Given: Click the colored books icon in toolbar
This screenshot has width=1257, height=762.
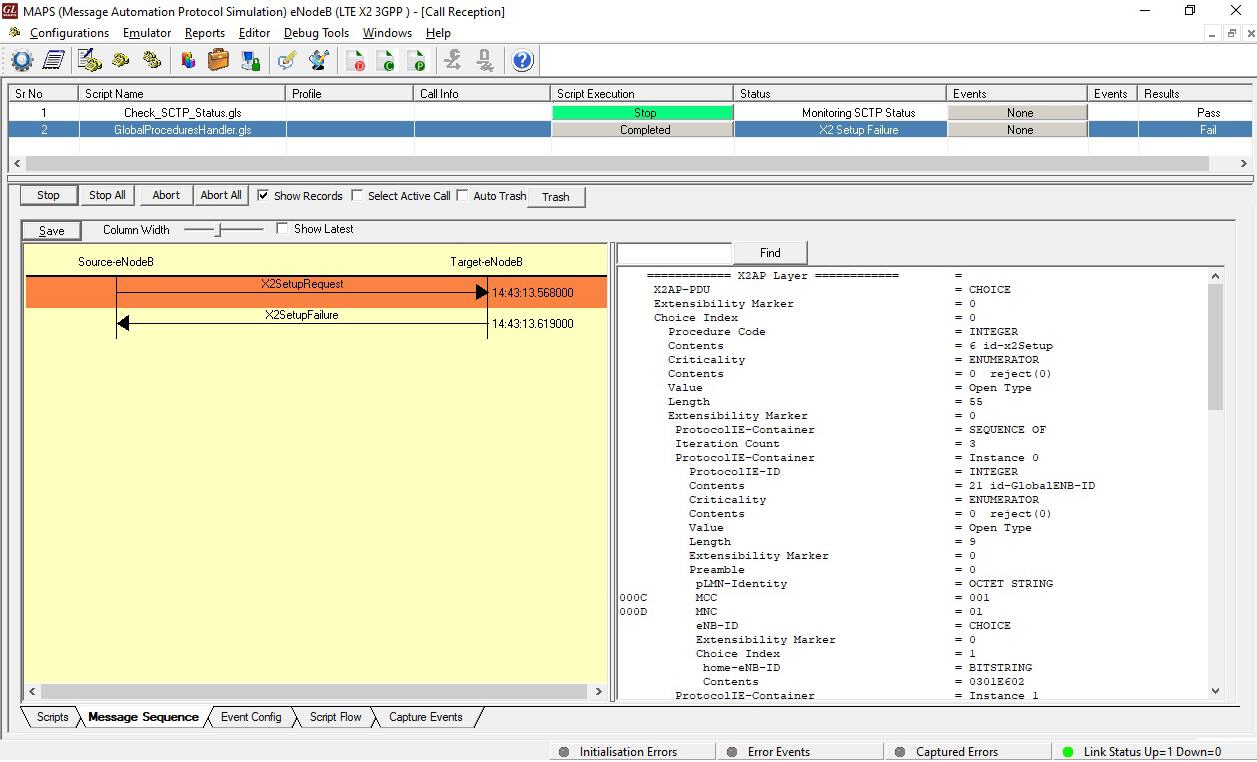Looking at the screenshot, I should pos(188,61).
